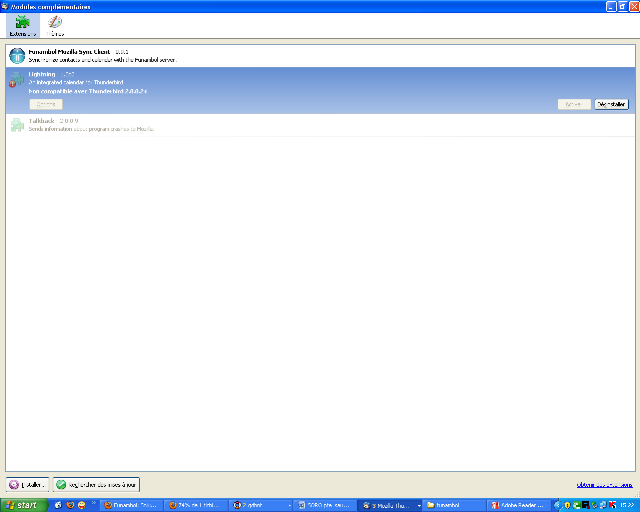Switch to the Extensions puzzle-piece tab

pyautogui.click(x=23, y=26)
